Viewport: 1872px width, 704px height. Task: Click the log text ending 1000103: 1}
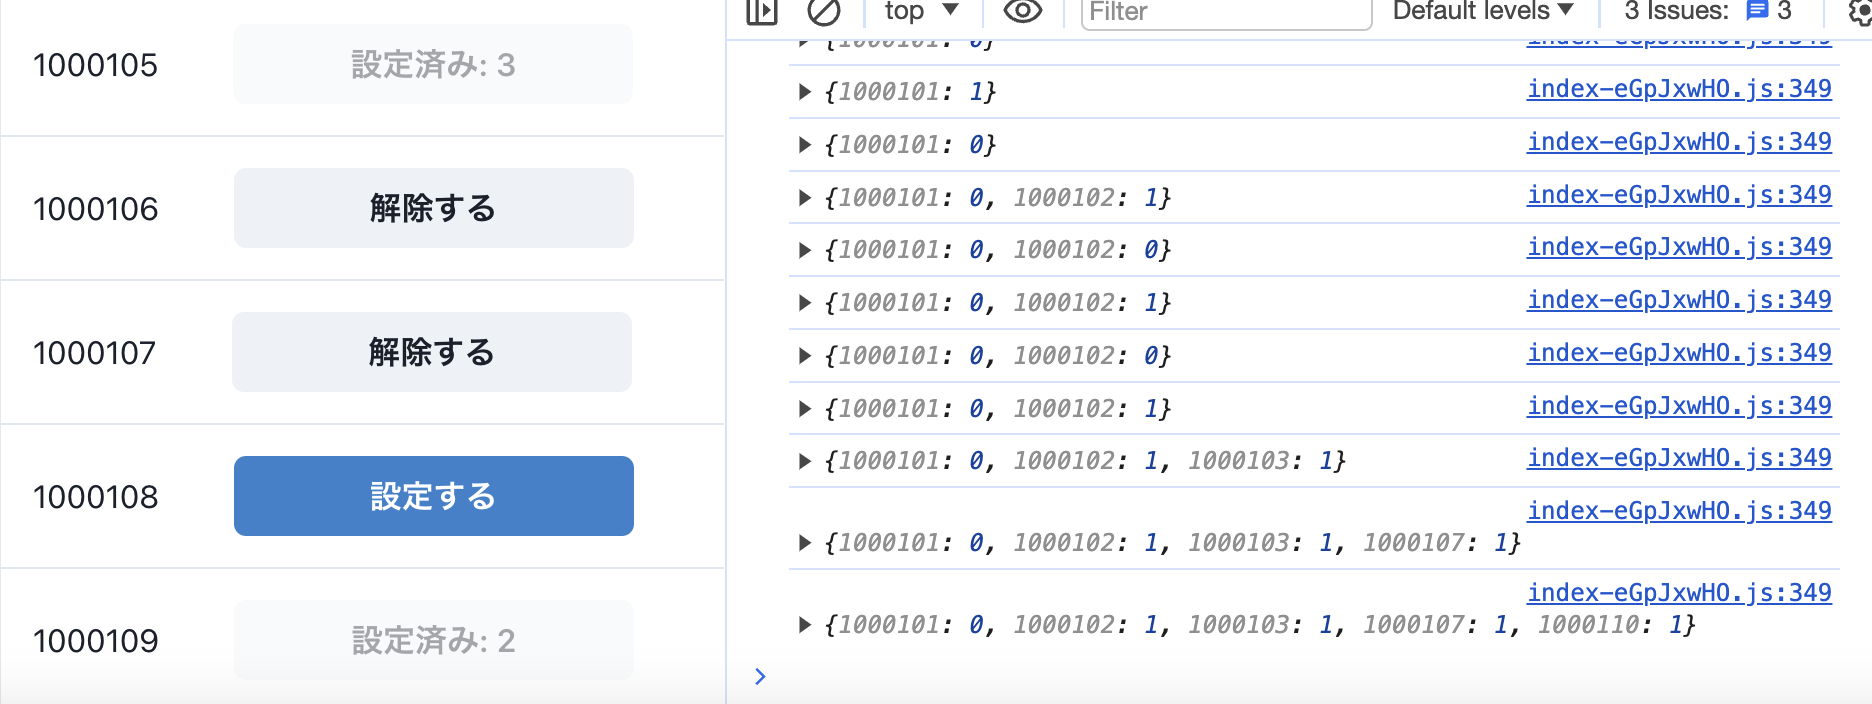point(1085,461)
